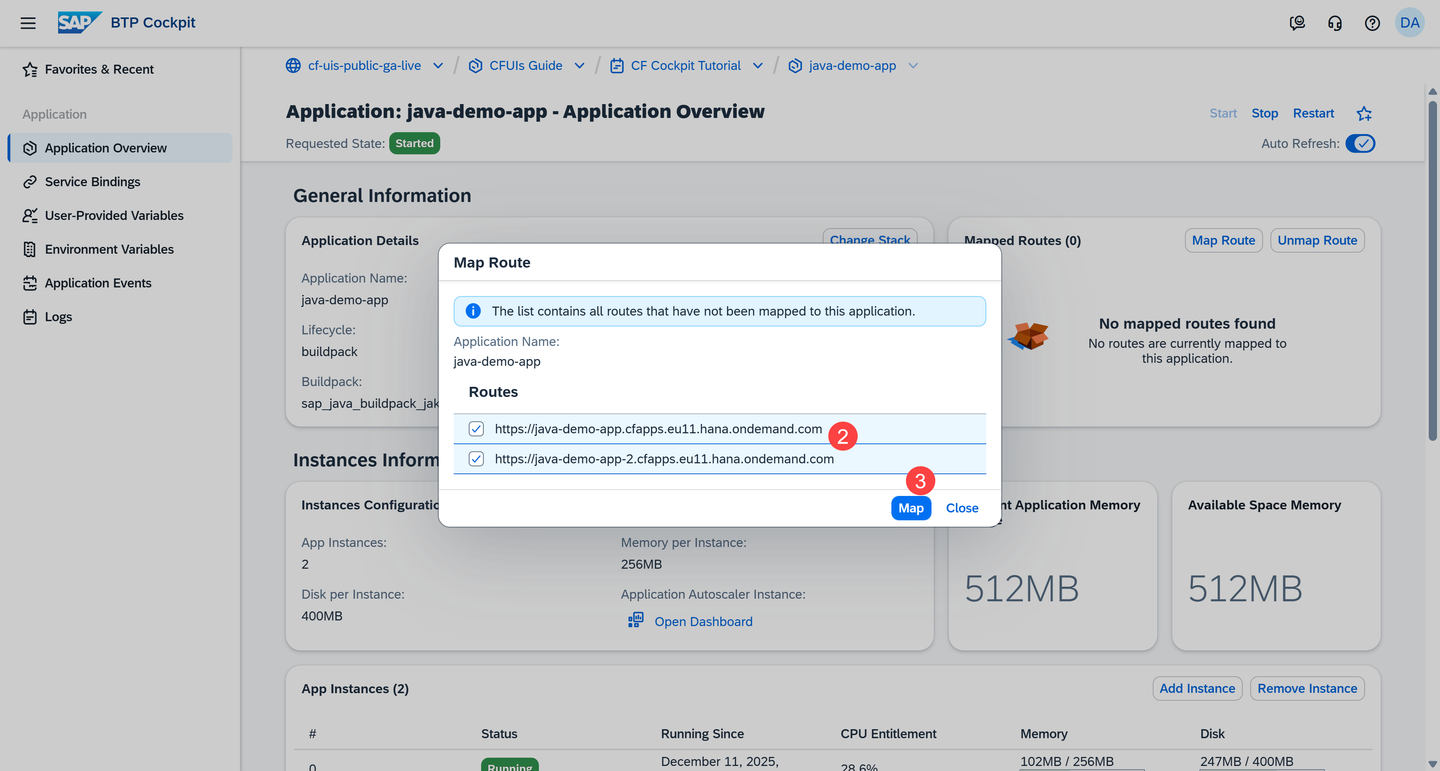Click the SAP logo
This screenshot has height=771, width=1440.
pos(79,22)
